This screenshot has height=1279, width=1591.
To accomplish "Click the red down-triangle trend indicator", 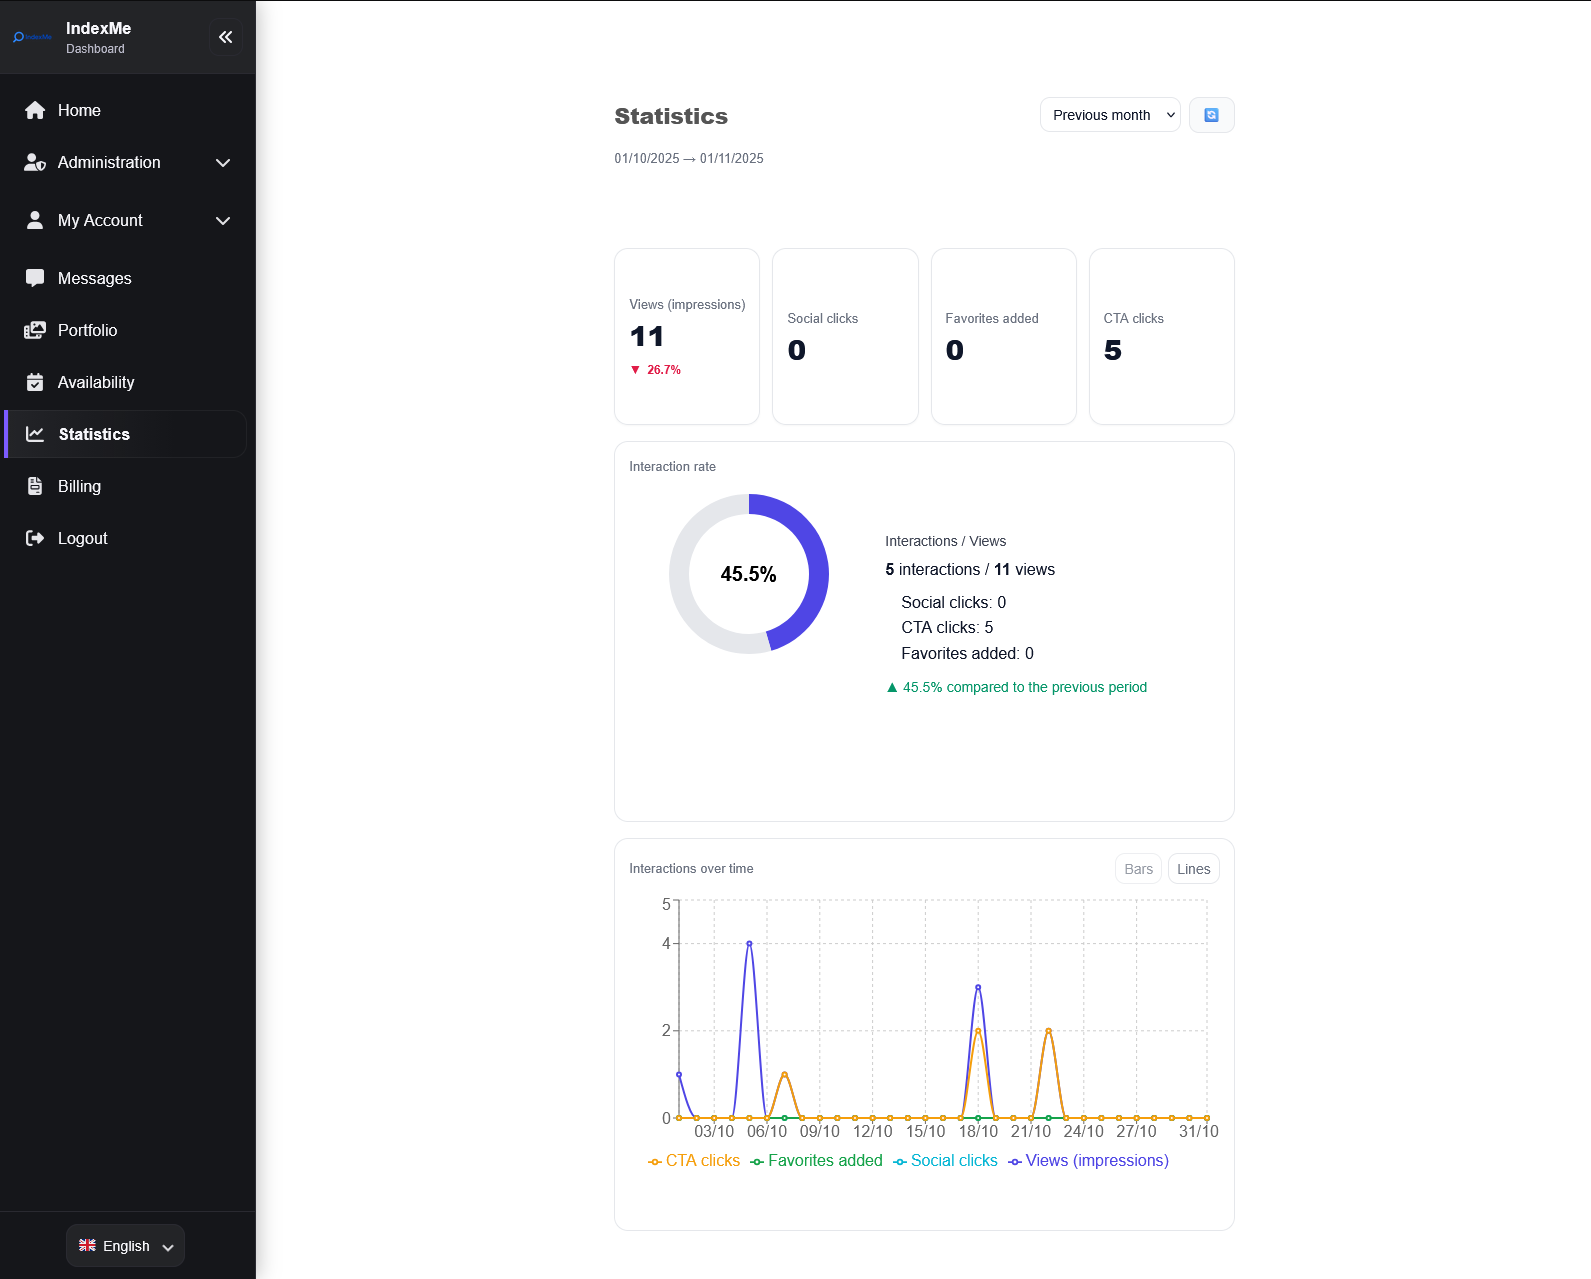I will pyautogui.click(x=635, y=370).
